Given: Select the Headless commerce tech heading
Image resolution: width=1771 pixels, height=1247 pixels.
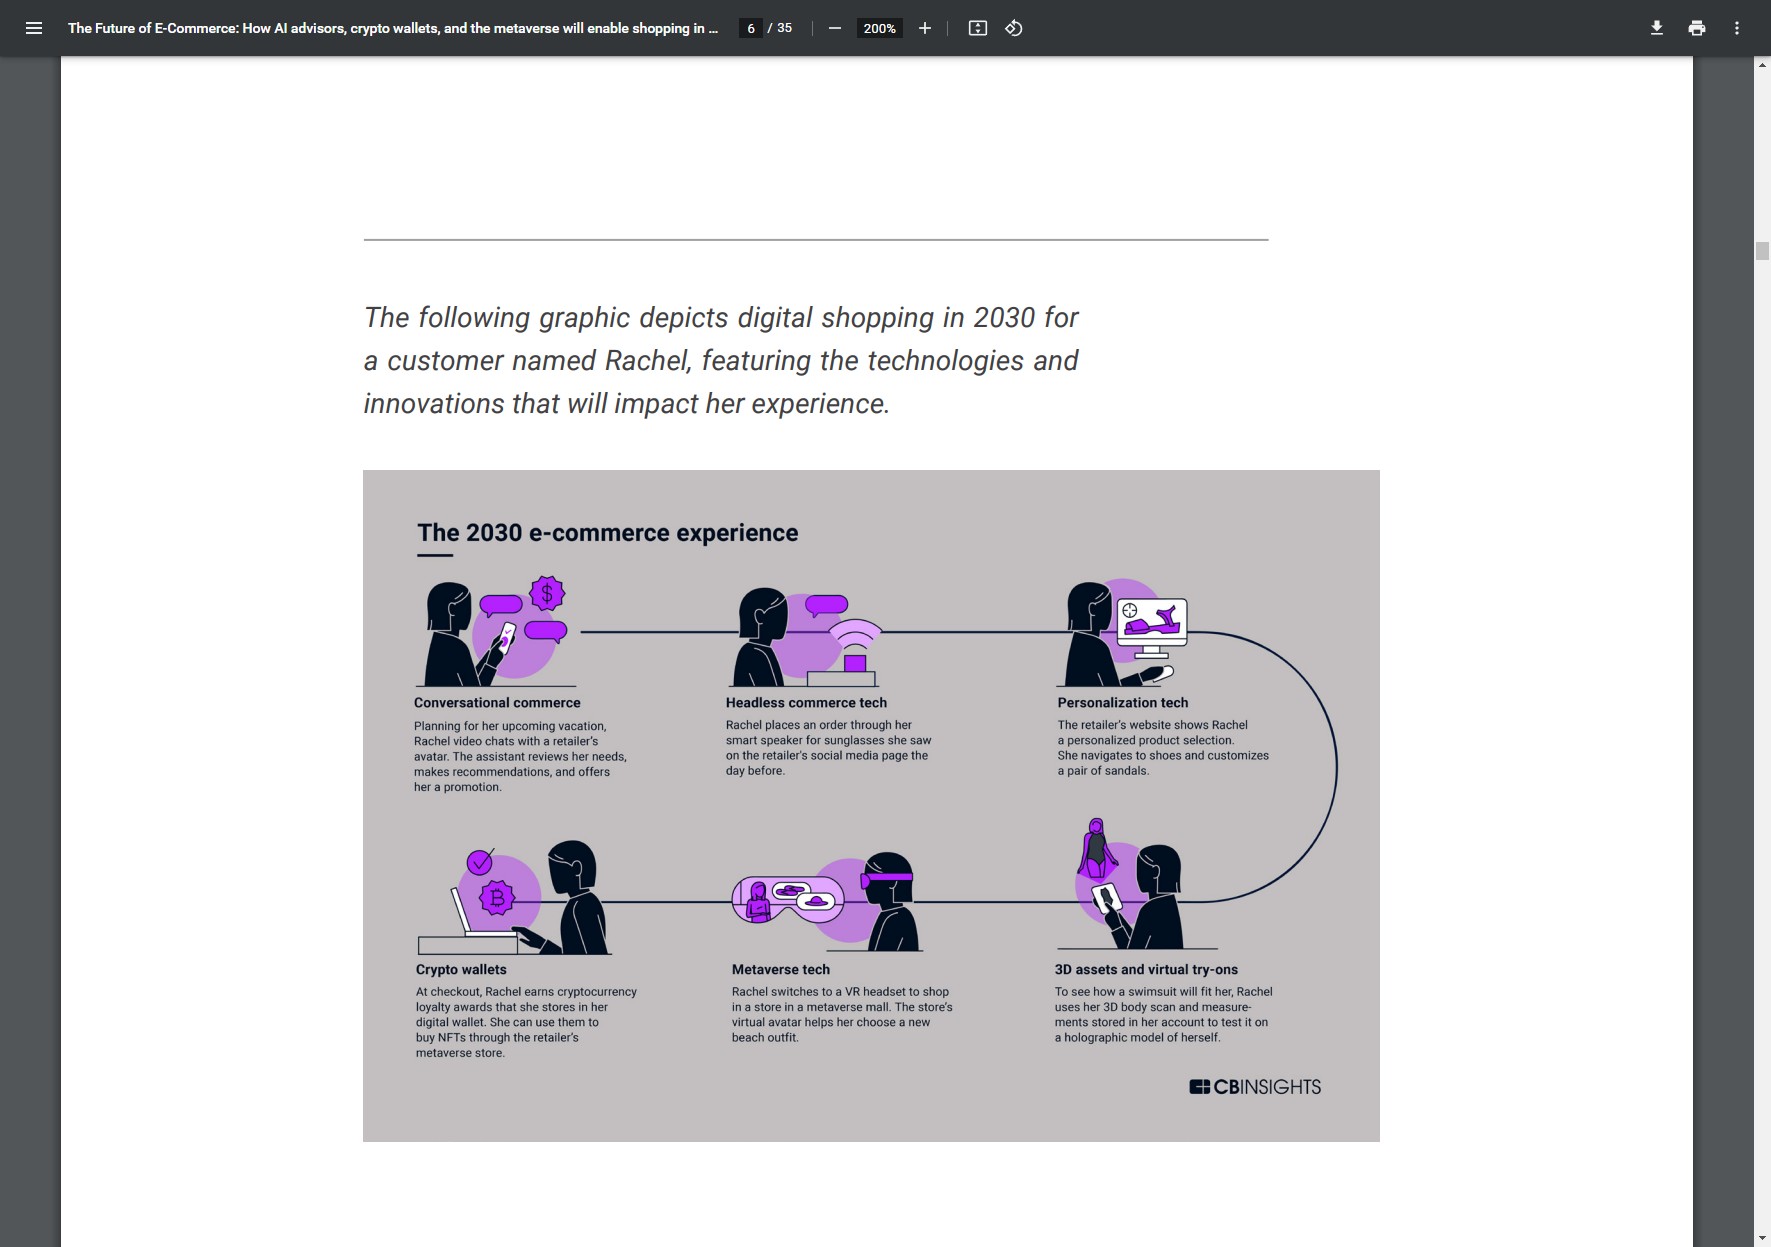Looking at the screenshot, I should 806,703.
